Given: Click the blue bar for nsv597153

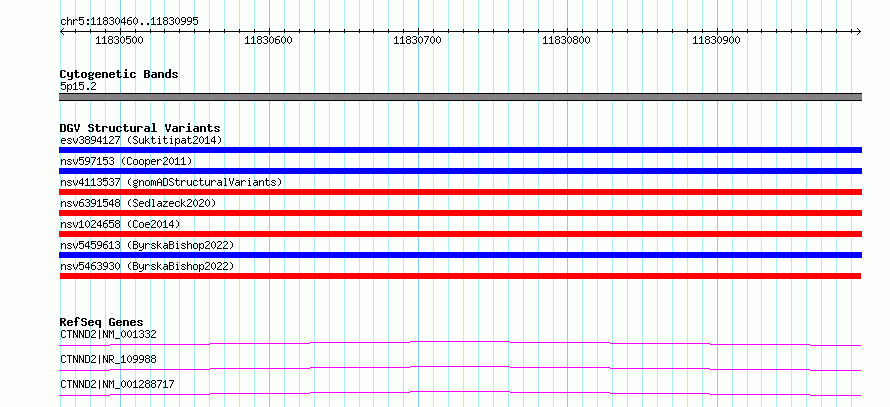Looking at the screenshot, I should coord(460,171).
